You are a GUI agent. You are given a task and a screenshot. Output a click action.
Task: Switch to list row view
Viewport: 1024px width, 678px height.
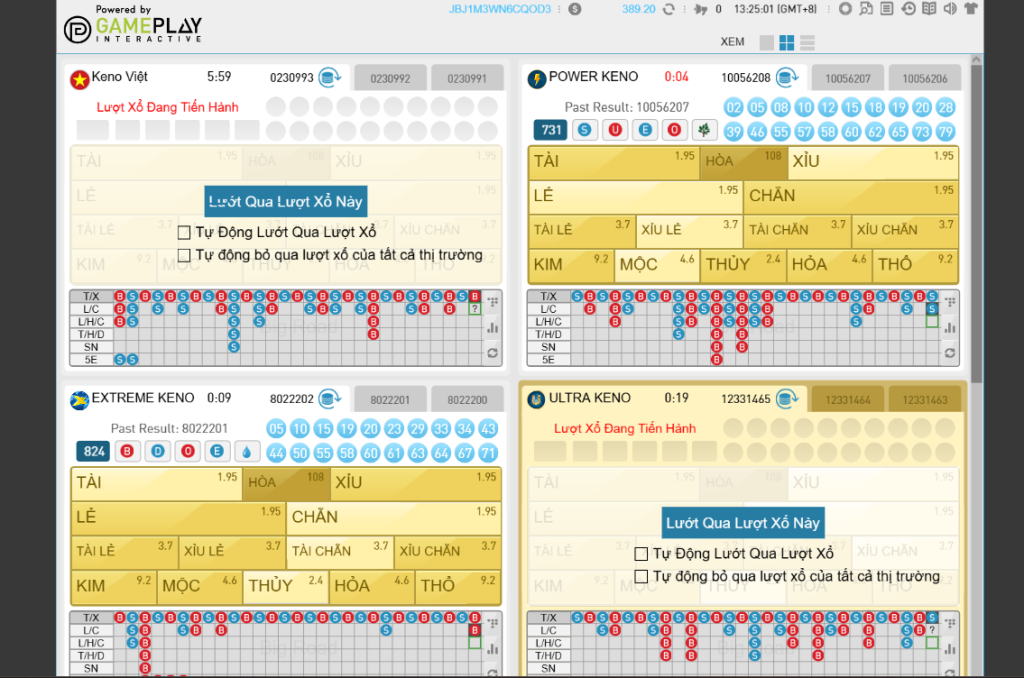tap(807, 43)
